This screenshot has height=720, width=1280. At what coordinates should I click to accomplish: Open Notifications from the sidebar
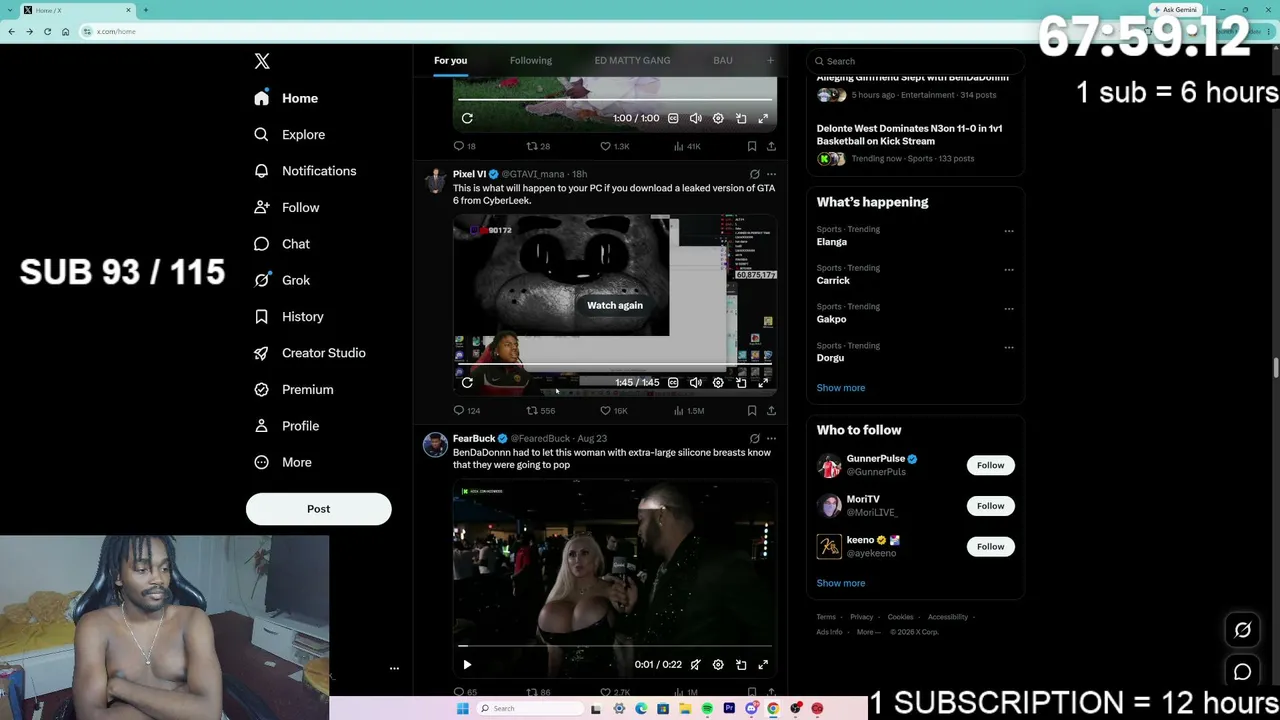click(305, 171)
